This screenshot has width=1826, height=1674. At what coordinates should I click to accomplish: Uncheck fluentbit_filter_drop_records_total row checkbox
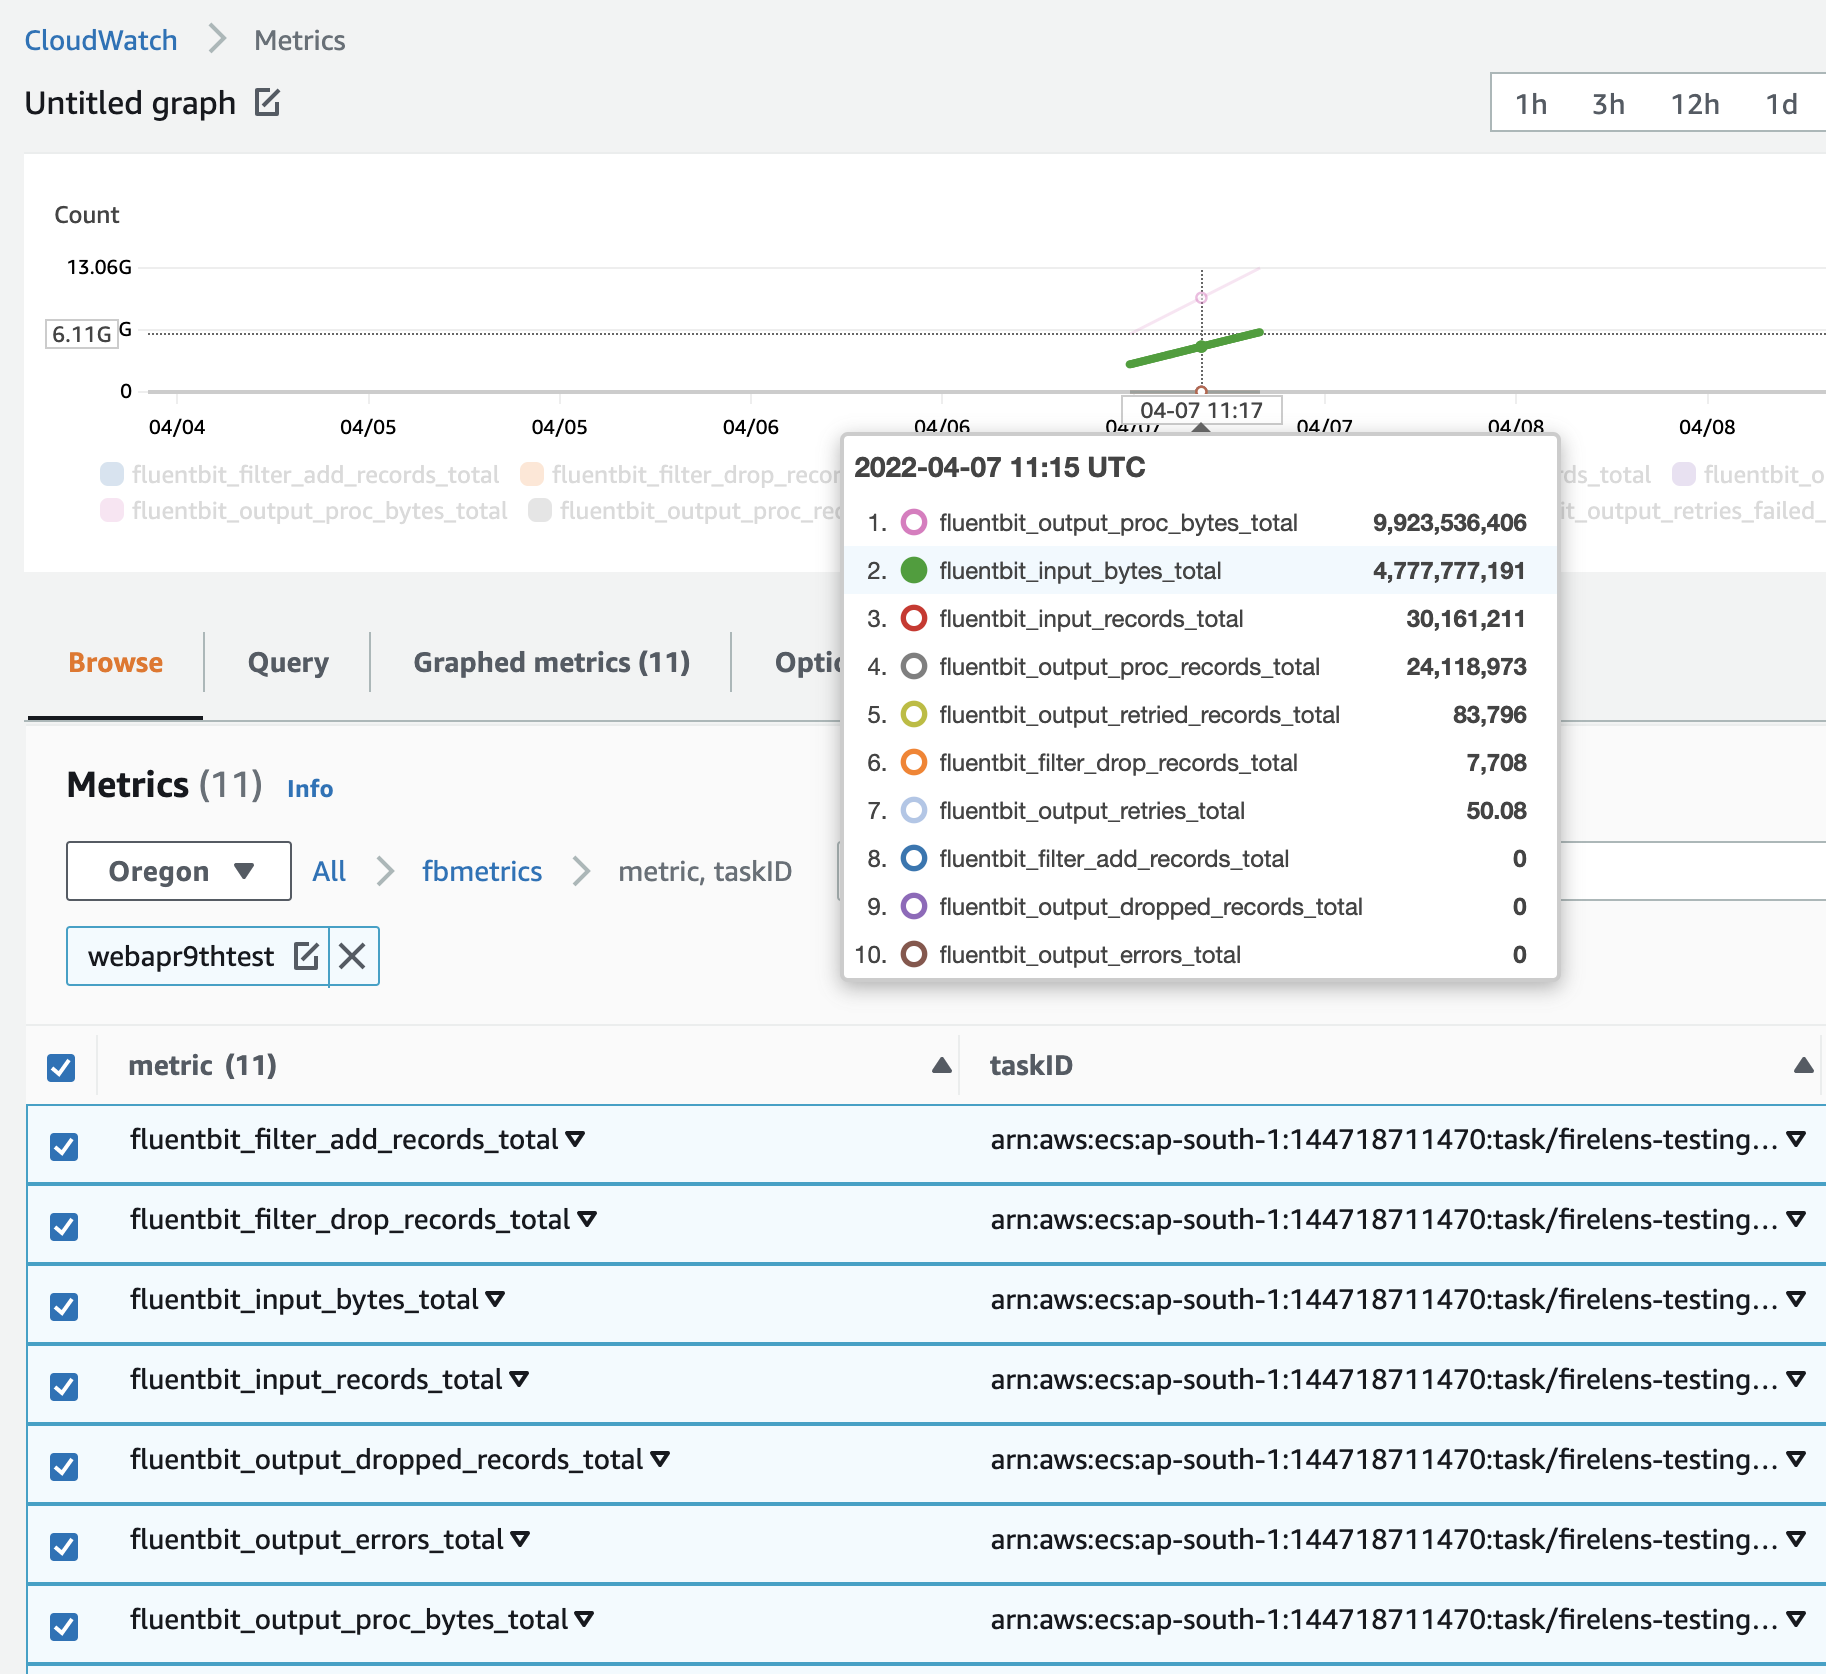(64, 1226)
